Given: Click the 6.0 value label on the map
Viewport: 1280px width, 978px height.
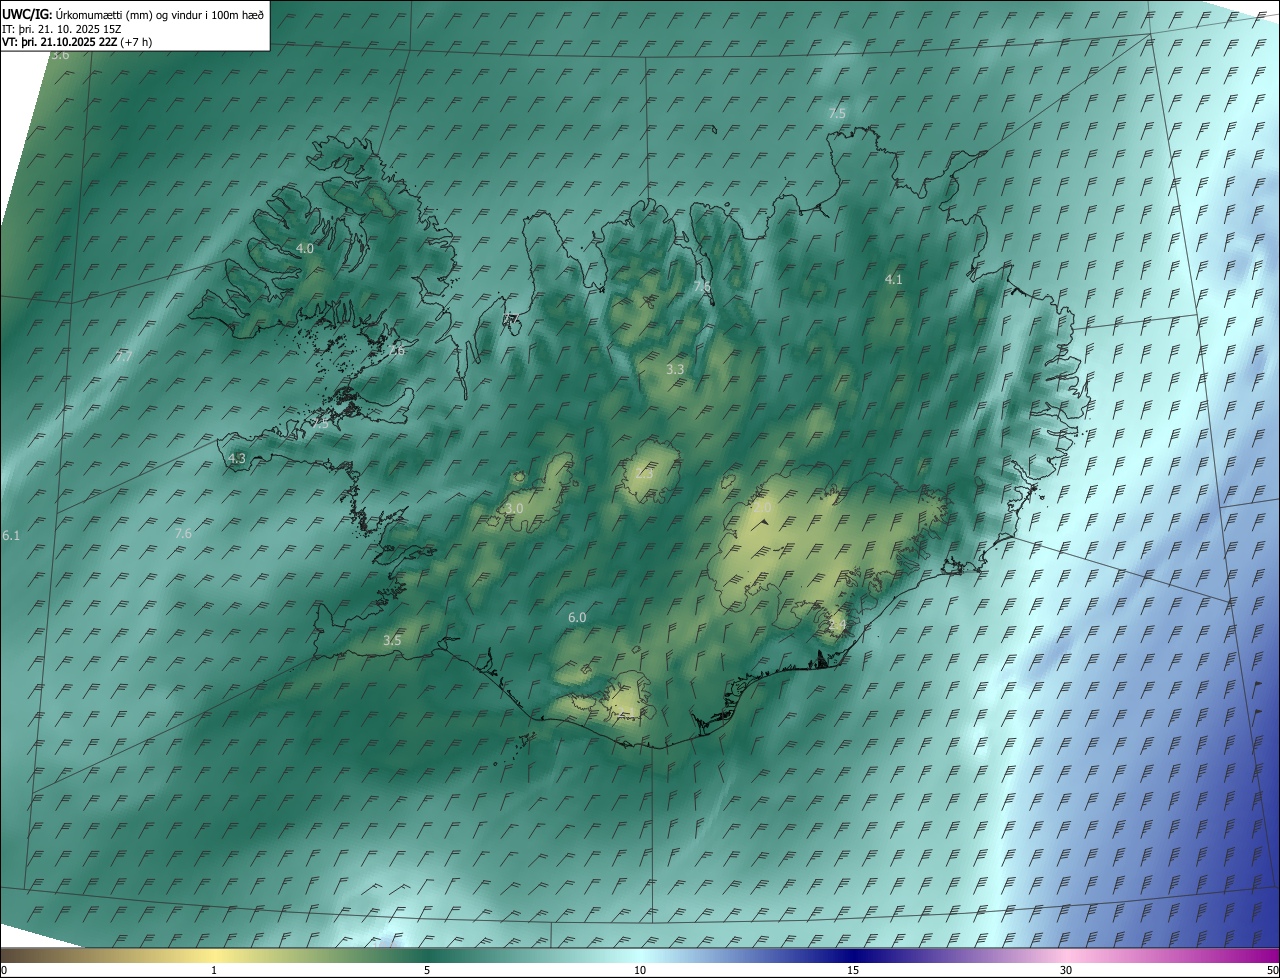Looking at the screenshot, I should pos(577,618).
